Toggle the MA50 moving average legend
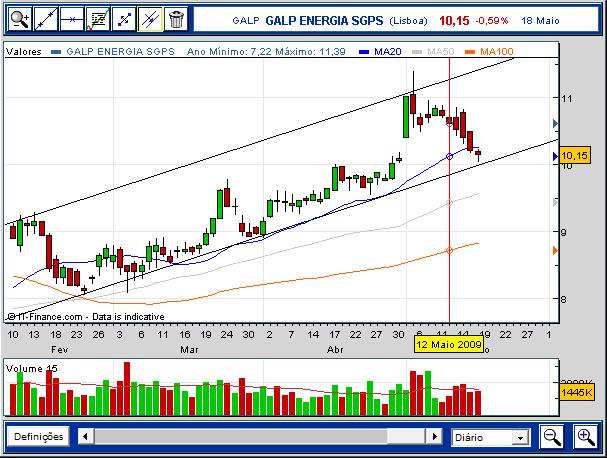The height and width of the screenshot is (458, 607). coord(434,51)
